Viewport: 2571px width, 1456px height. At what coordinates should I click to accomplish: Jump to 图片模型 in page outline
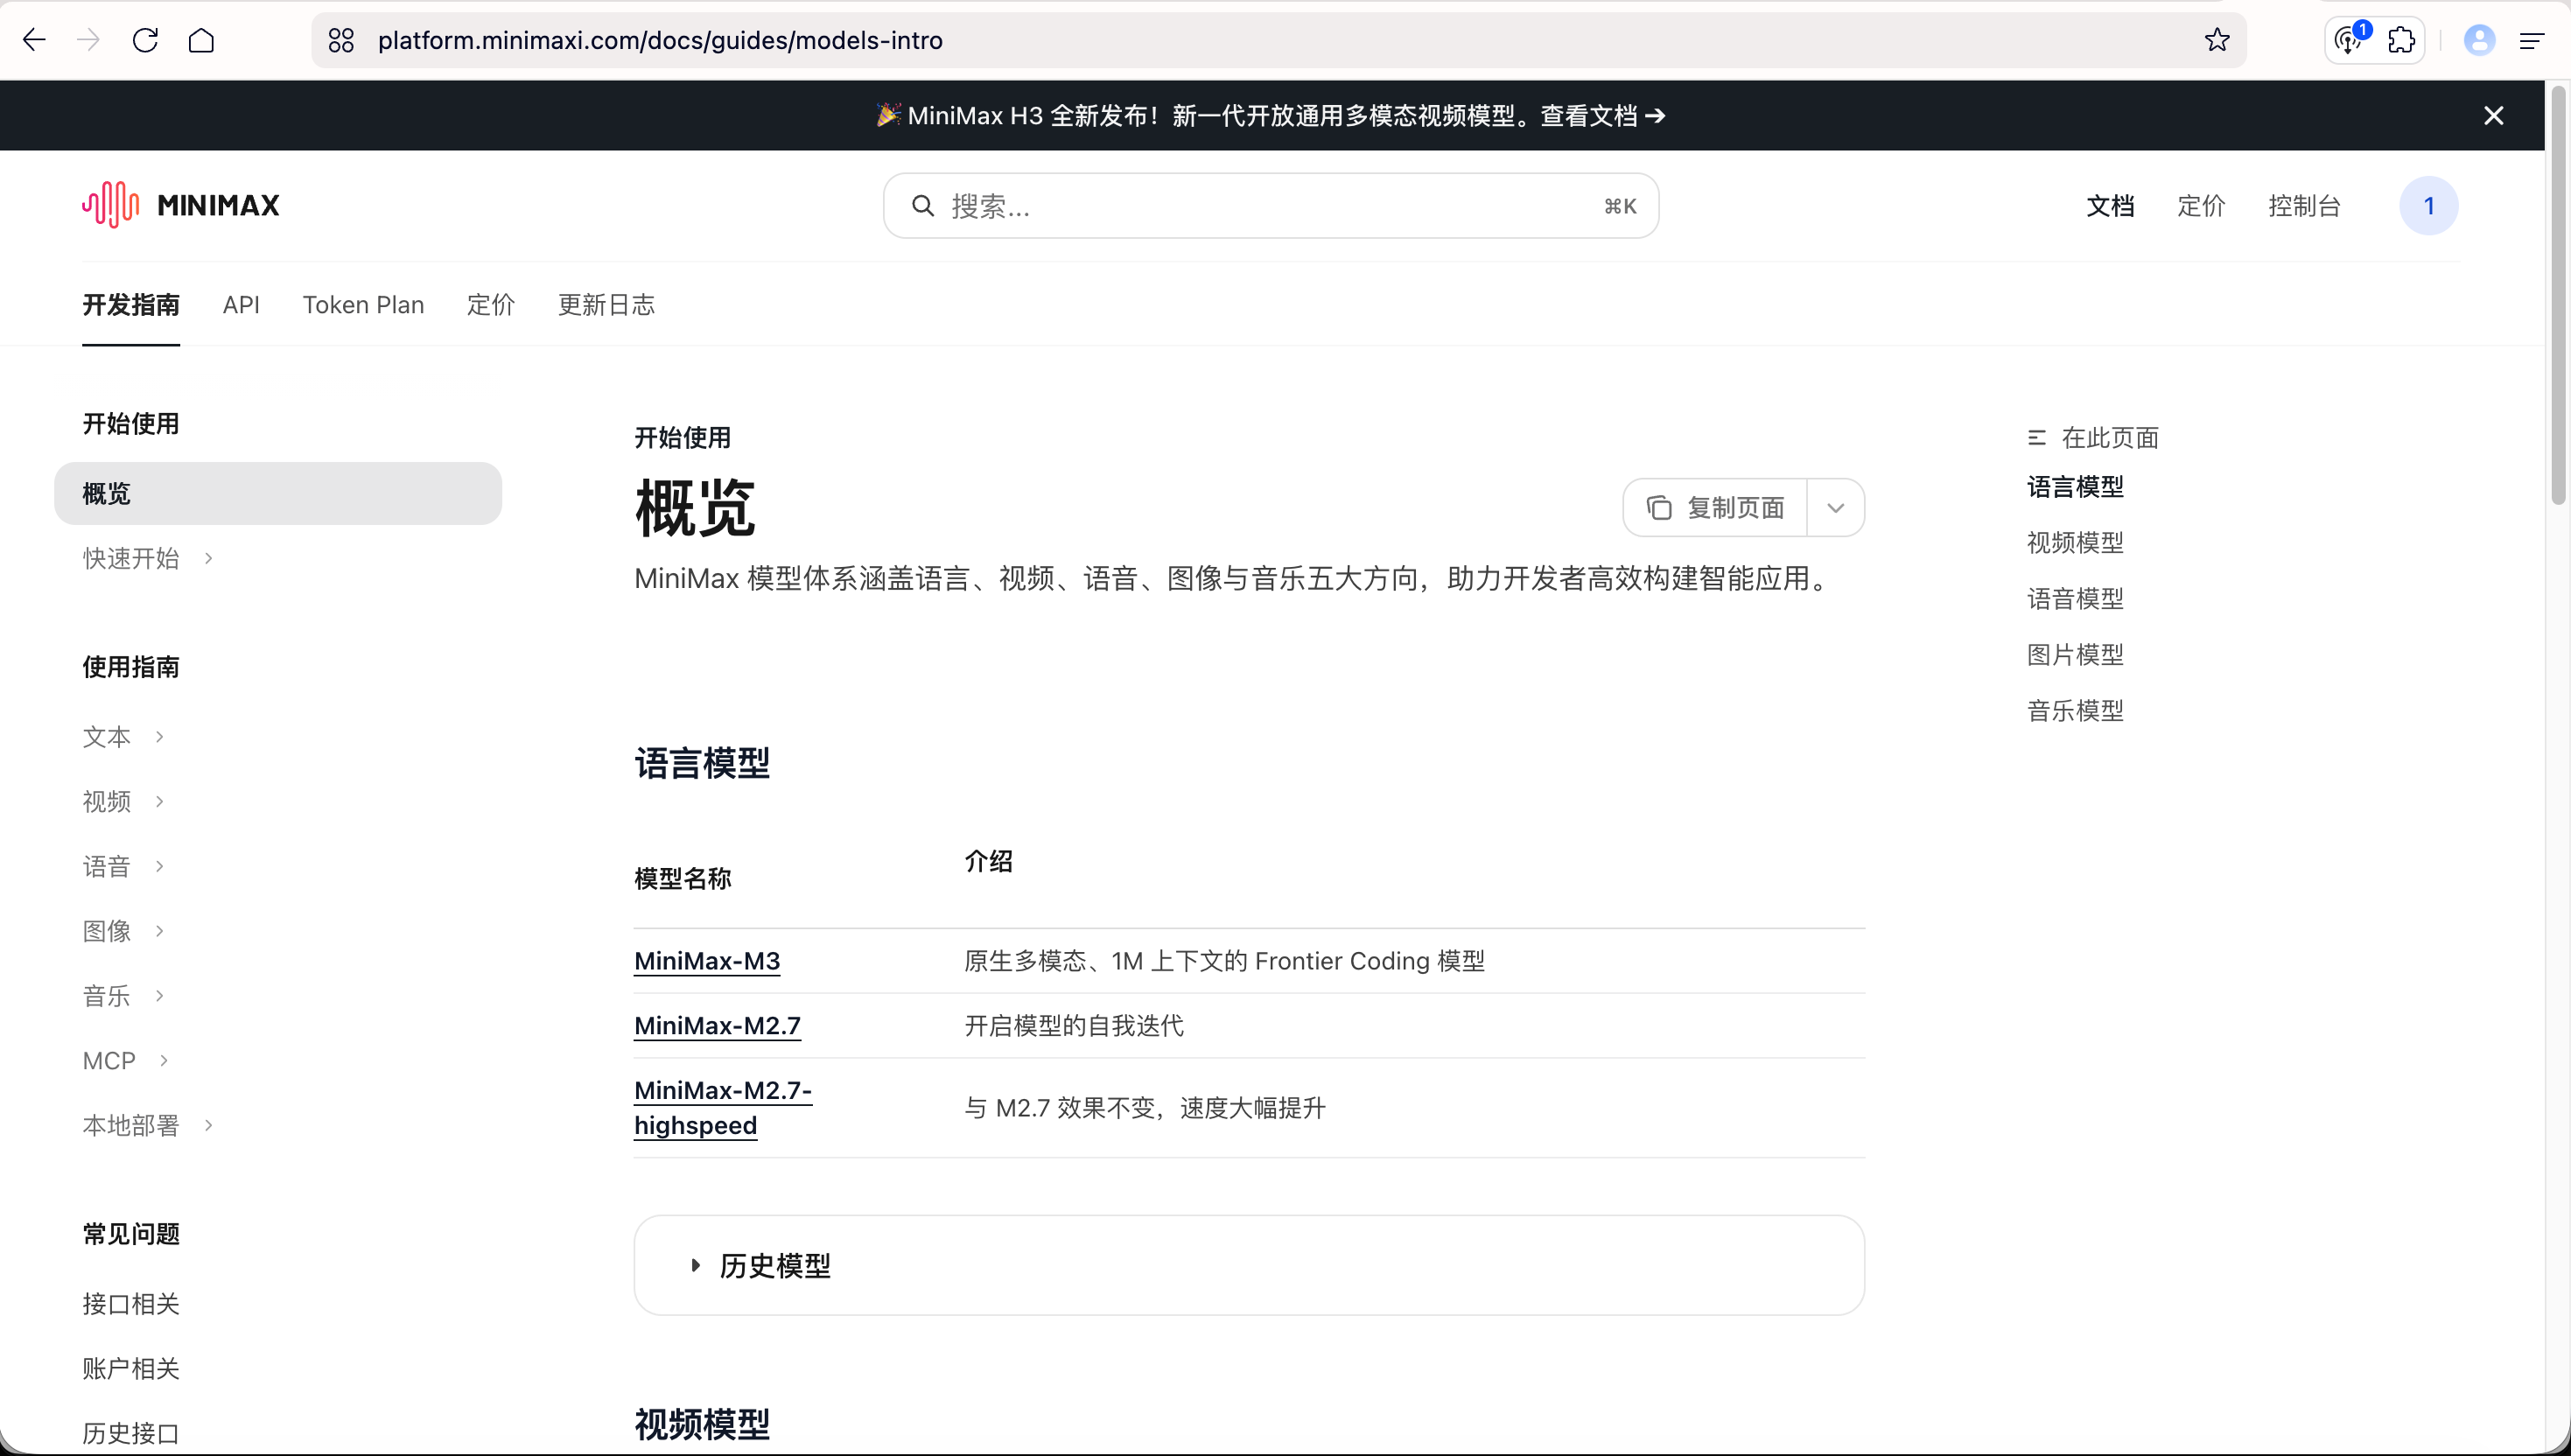2075,655
